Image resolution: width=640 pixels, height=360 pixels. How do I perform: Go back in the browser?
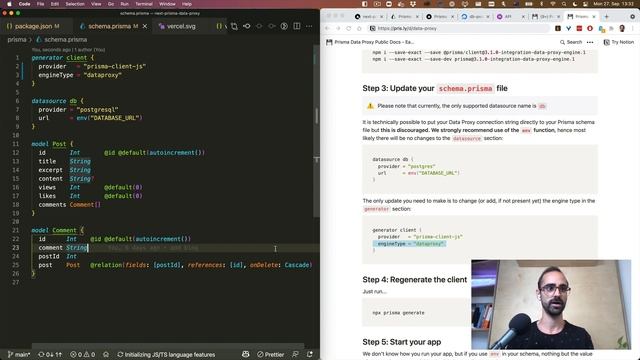tap(327, 29)
